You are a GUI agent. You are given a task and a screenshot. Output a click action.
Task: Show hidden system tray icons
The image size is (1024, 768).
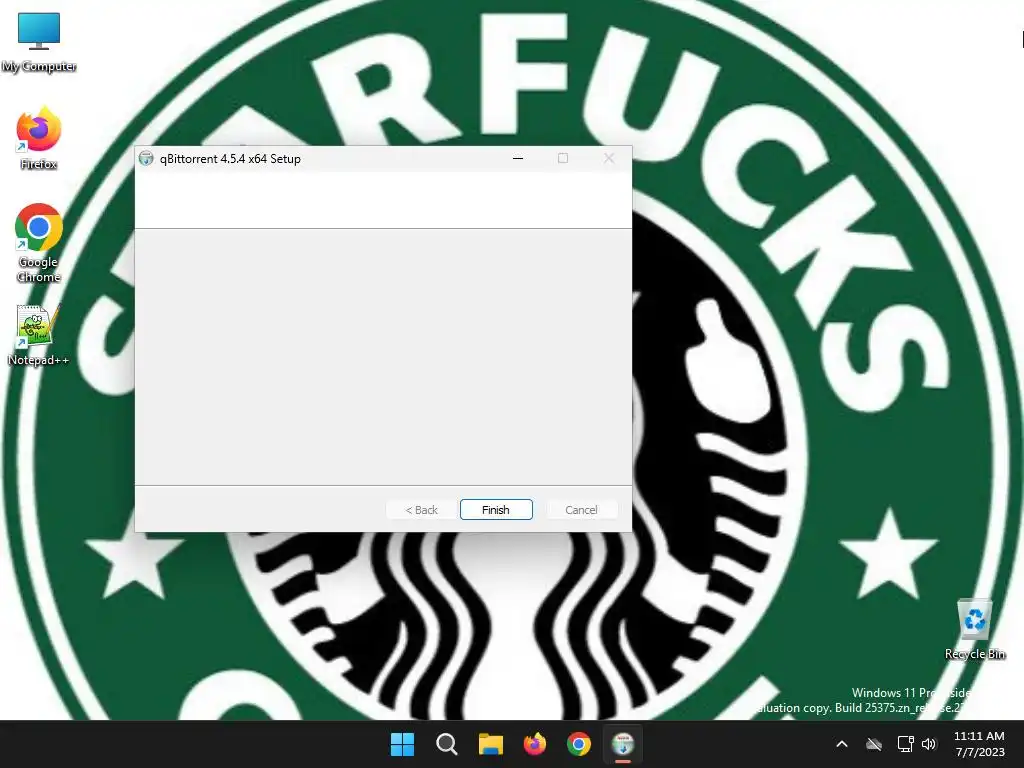(842, 744)
